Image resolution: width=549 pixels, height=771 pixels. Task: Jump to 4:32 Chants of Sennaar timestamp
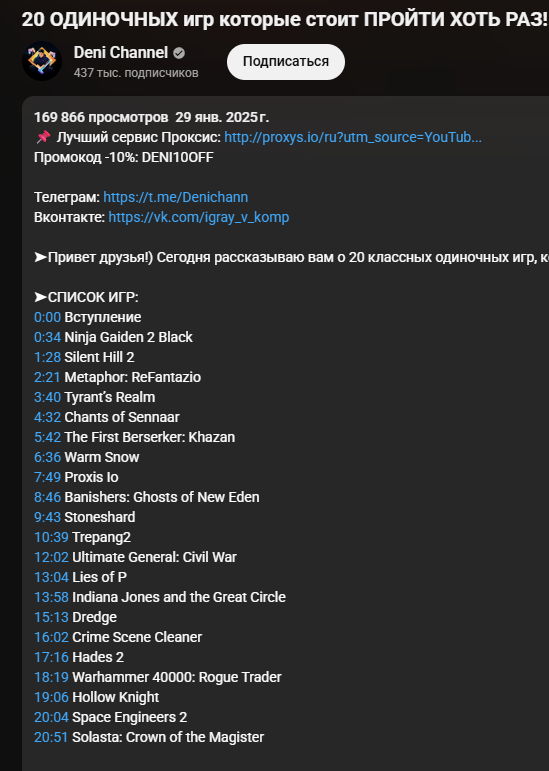point(47,417)
